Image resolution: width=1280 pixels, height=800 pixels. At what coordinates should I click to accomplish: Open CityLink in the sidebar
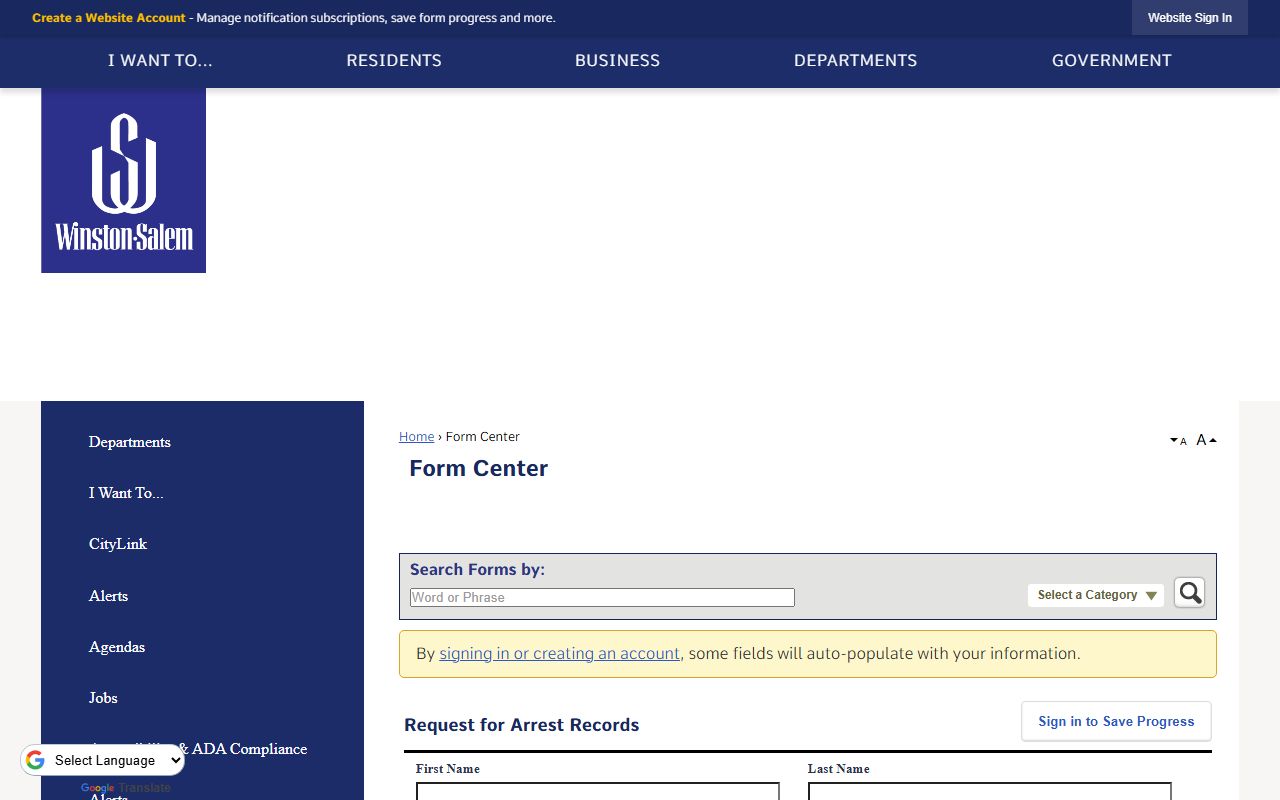[x=117, y=544]
